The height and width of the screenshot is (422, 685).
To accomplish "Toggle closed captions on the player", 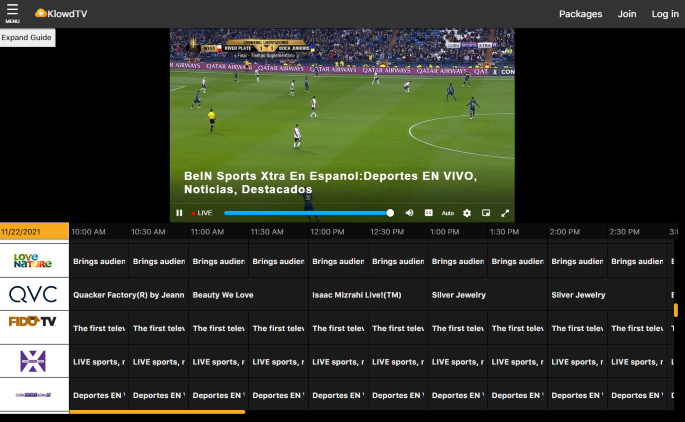I will coord(428,213).
